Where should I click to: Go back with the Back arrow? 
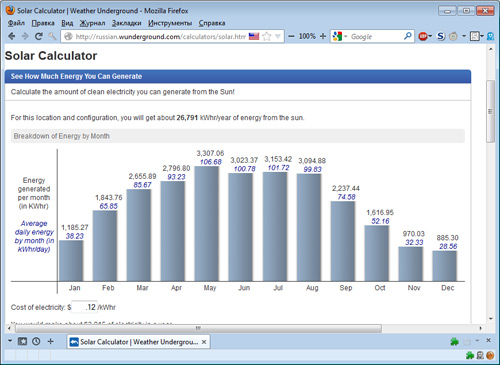click(x=11, y=36)
